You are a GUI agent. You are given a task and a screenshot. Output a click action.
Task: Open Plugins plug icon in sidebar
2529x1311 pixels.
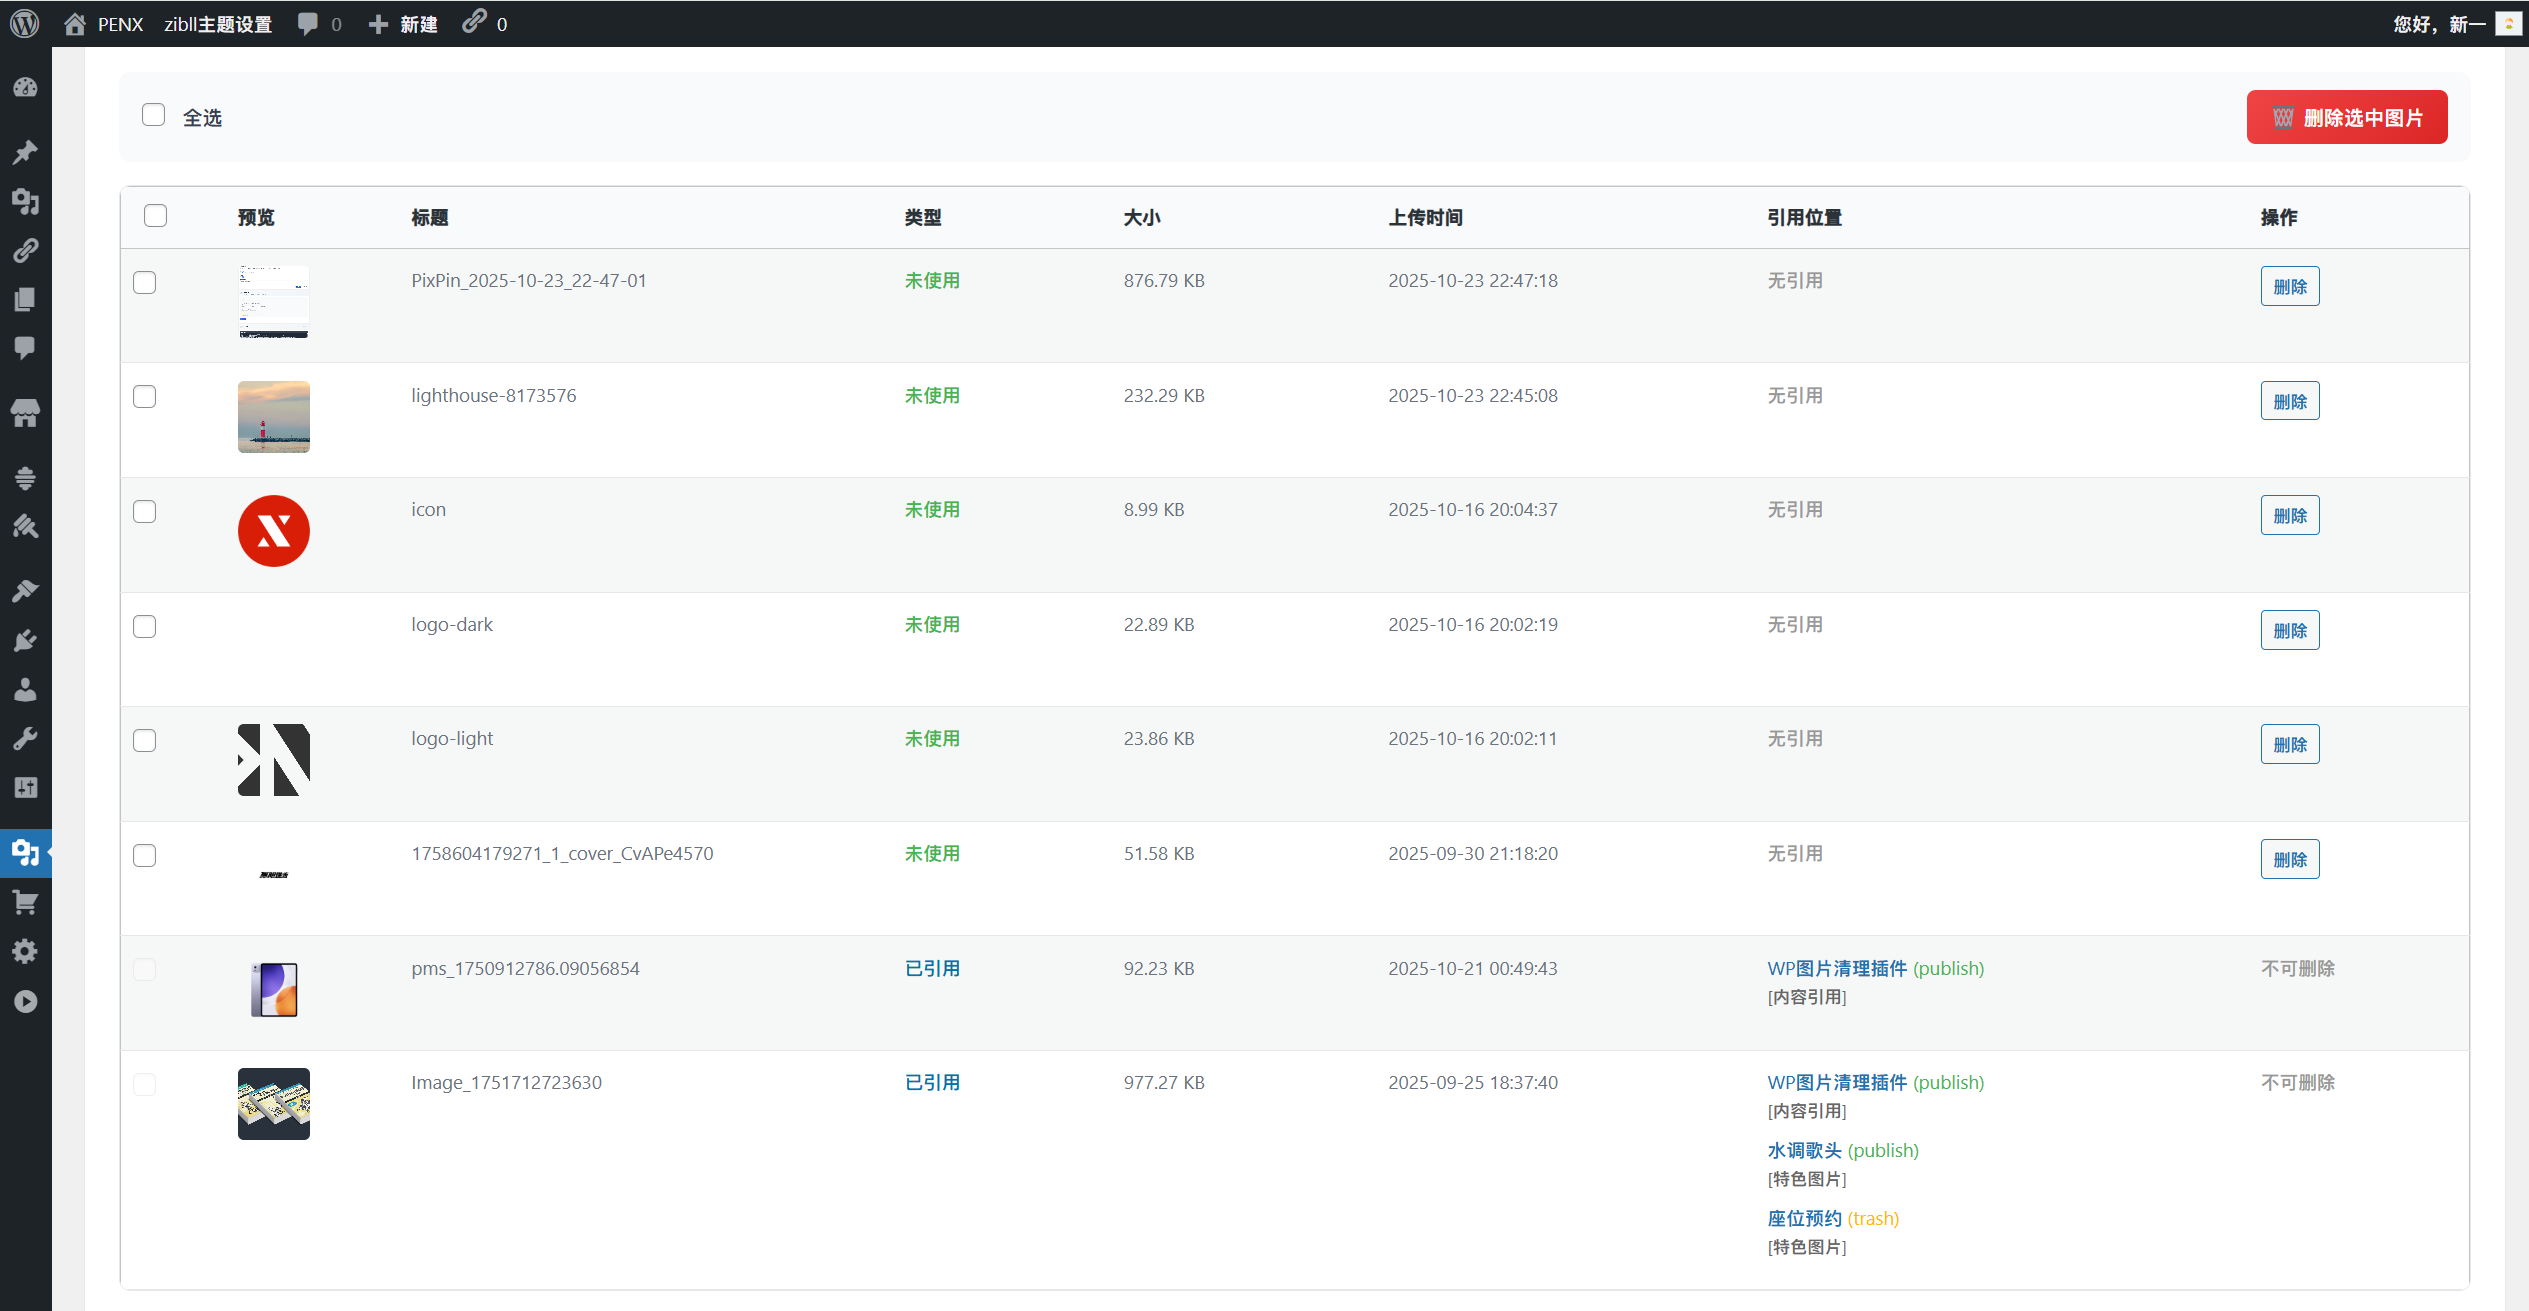pos(25,640)
